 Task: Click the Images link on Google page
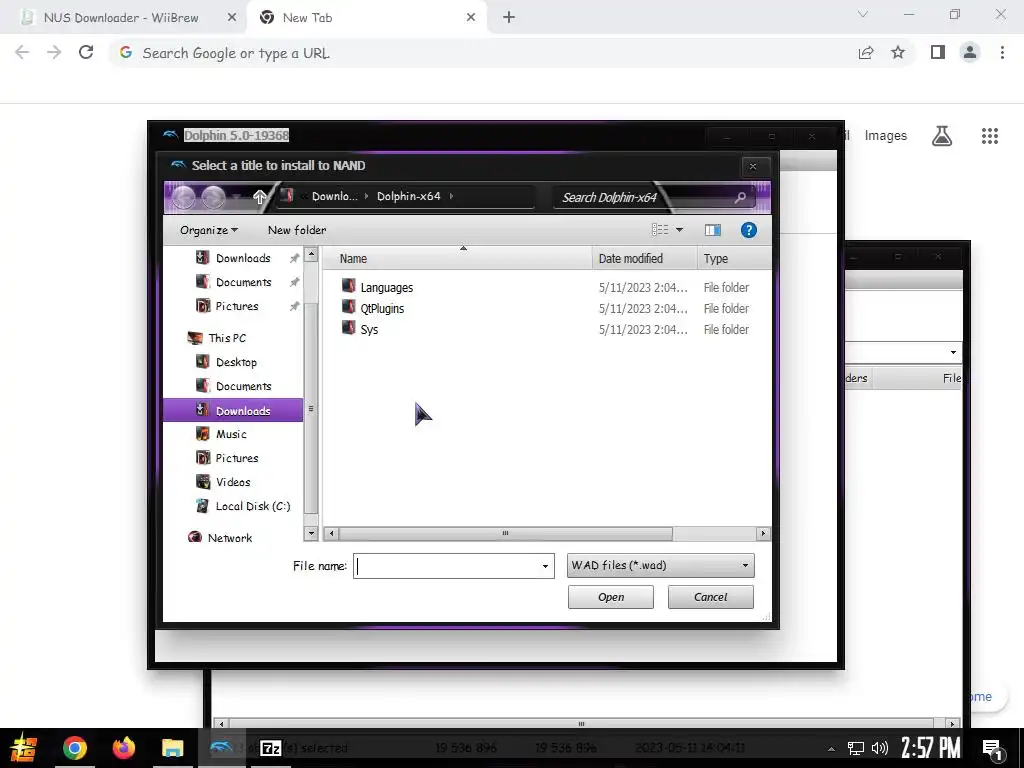tap(886, 136)
